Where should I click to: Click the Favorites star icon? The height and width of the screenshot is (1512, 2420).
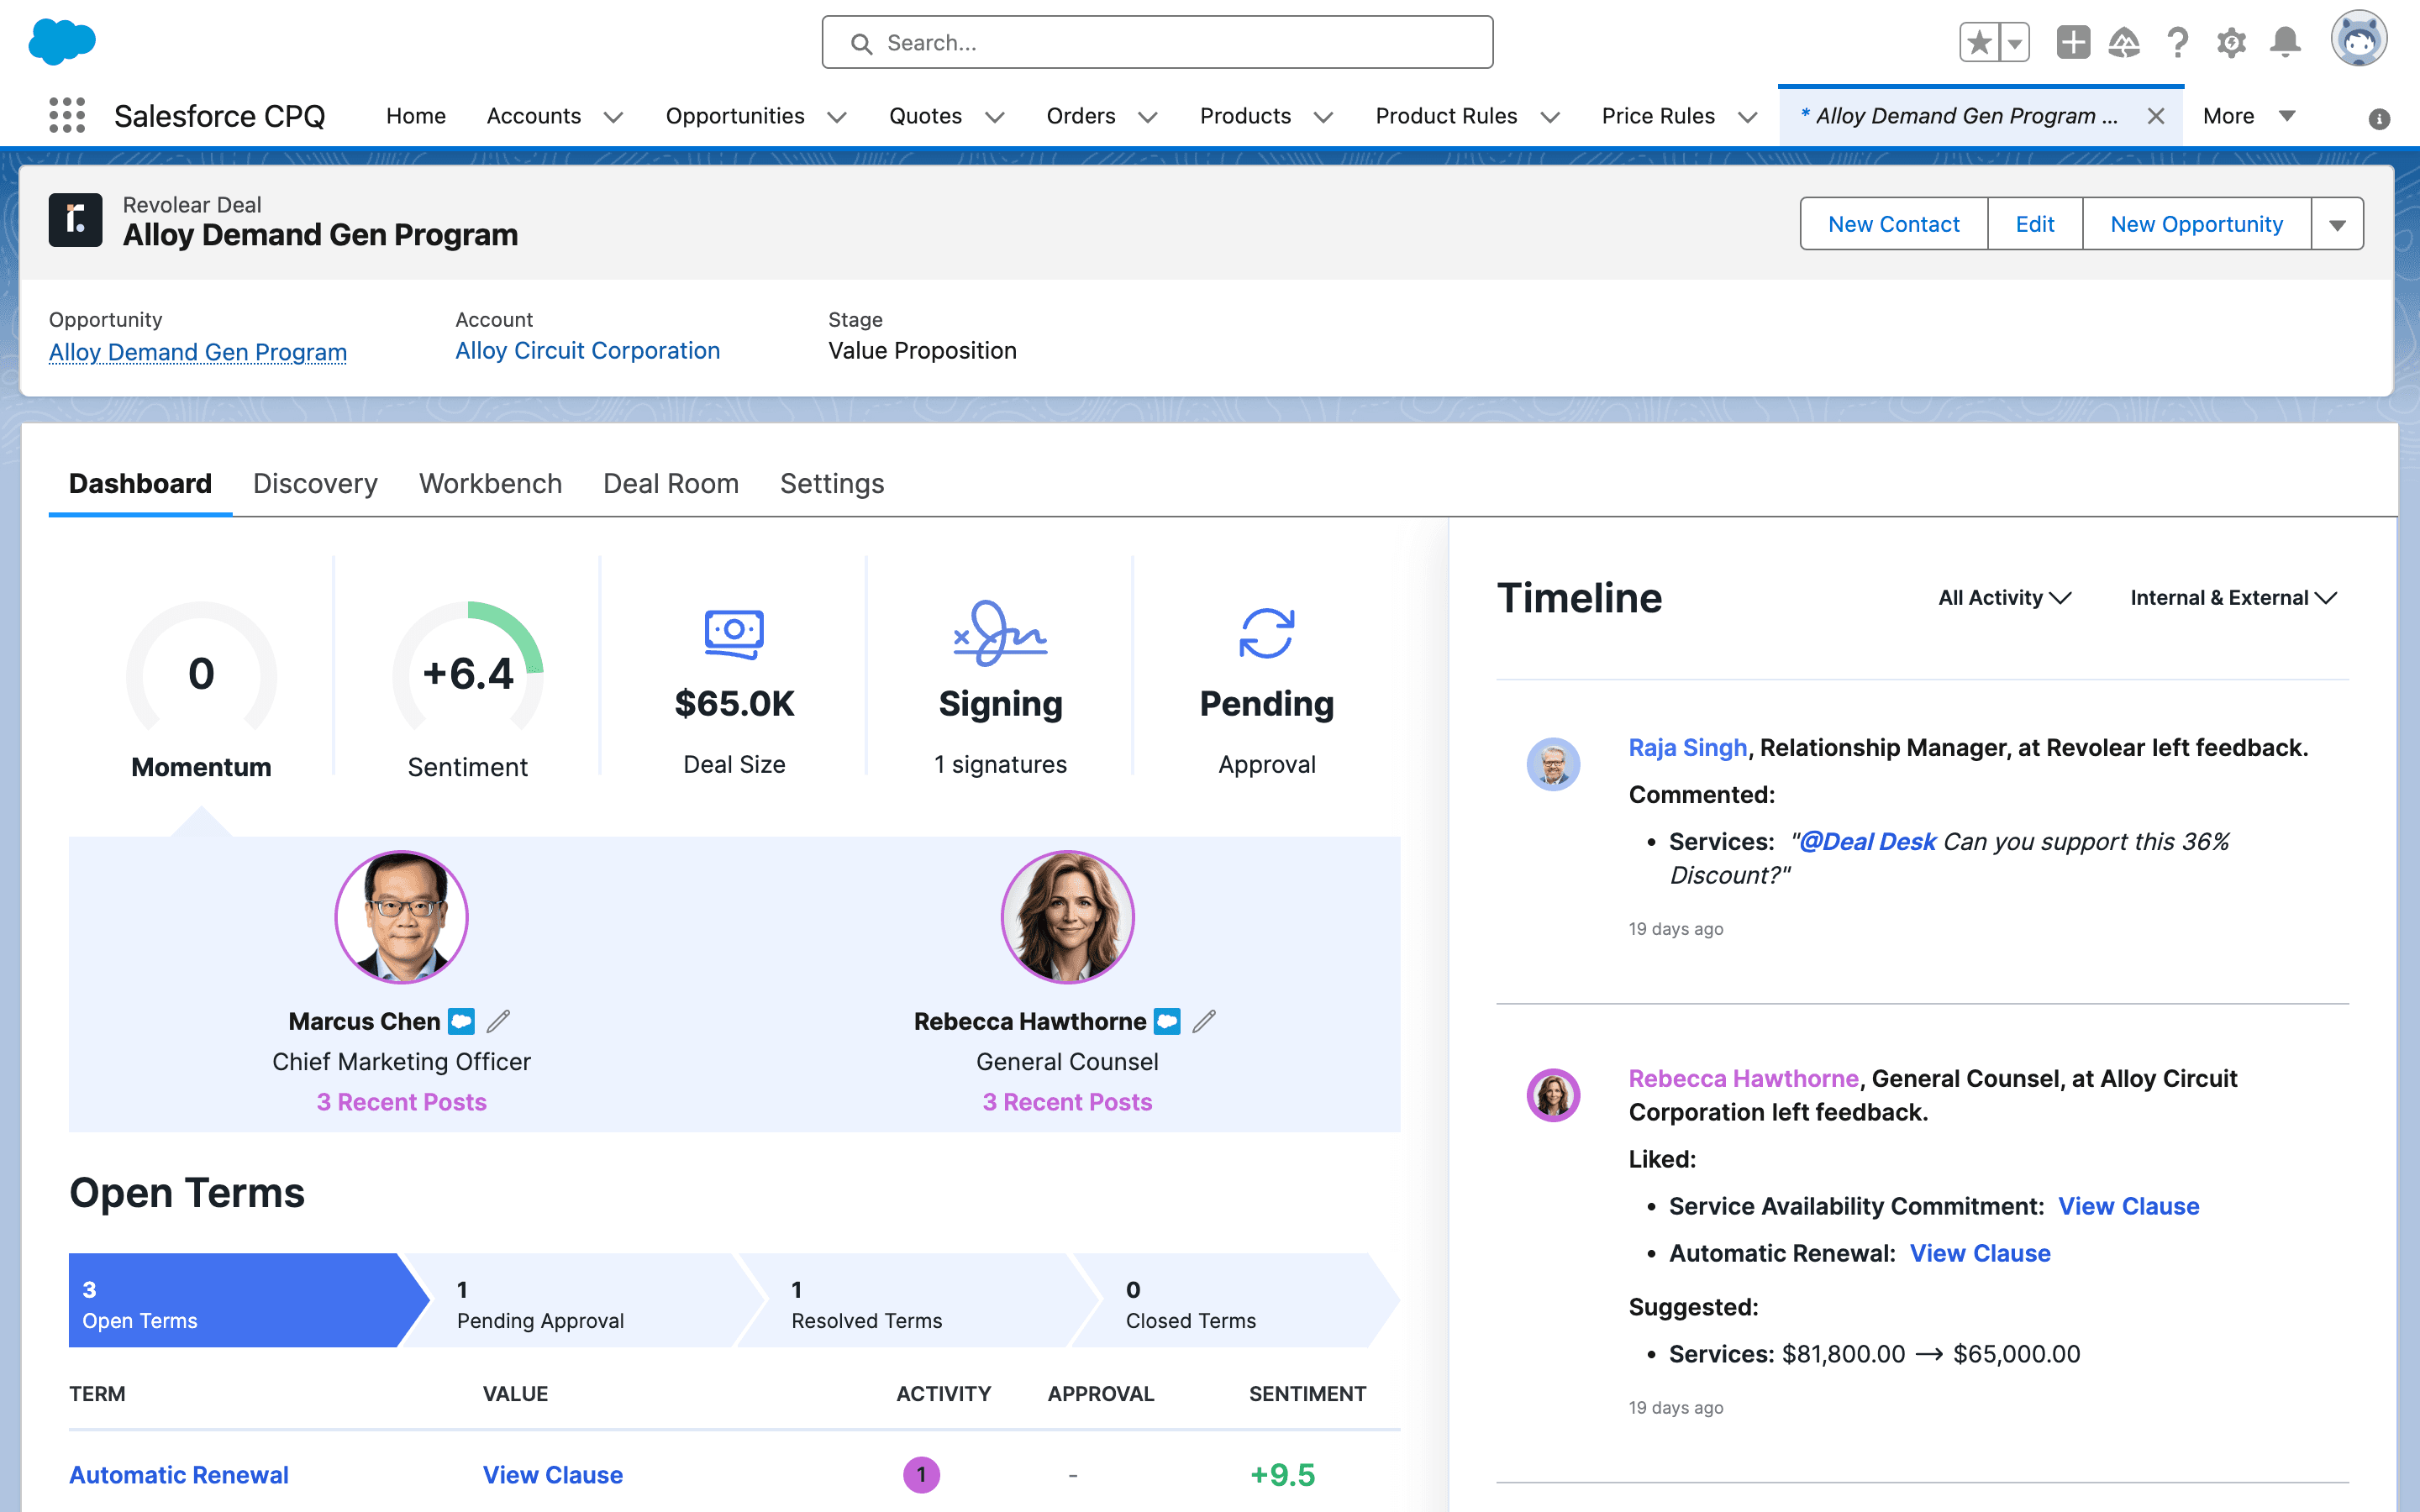(x=1979, y=42)
